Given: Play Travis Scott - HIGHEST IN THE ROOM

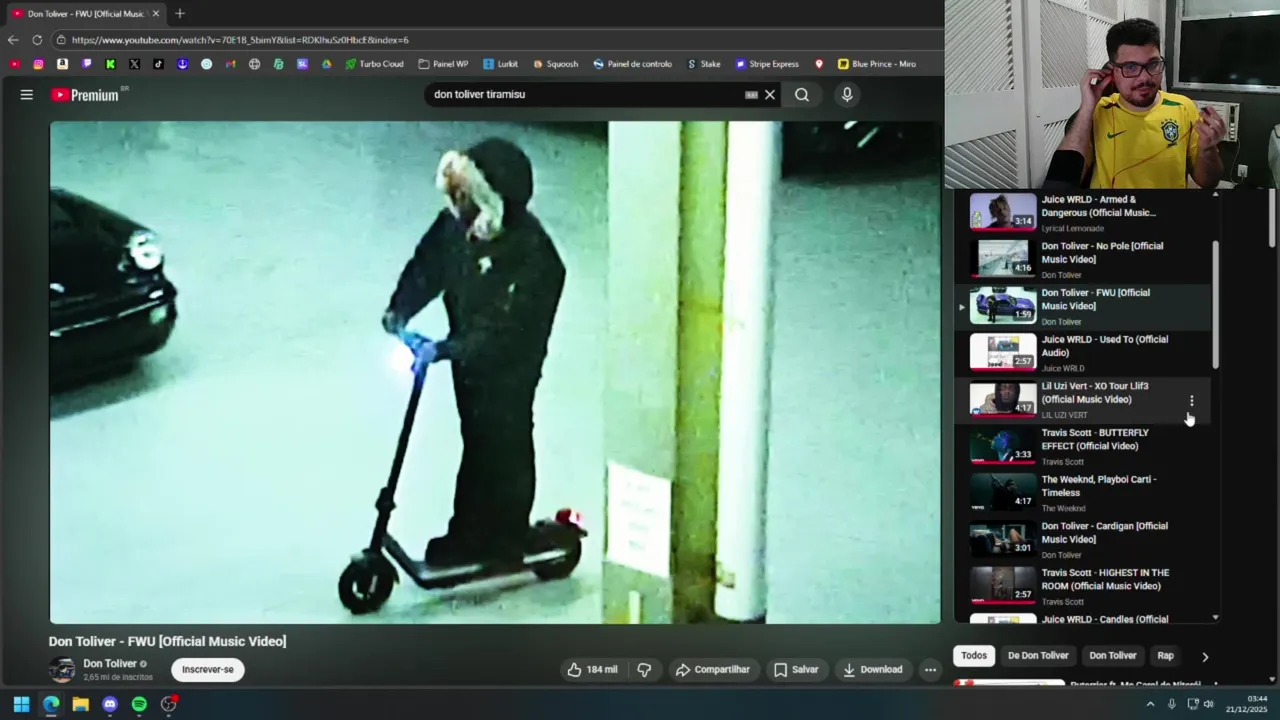Looking at the screenshot, I should pyautogui.click(x=1083, y=586).
